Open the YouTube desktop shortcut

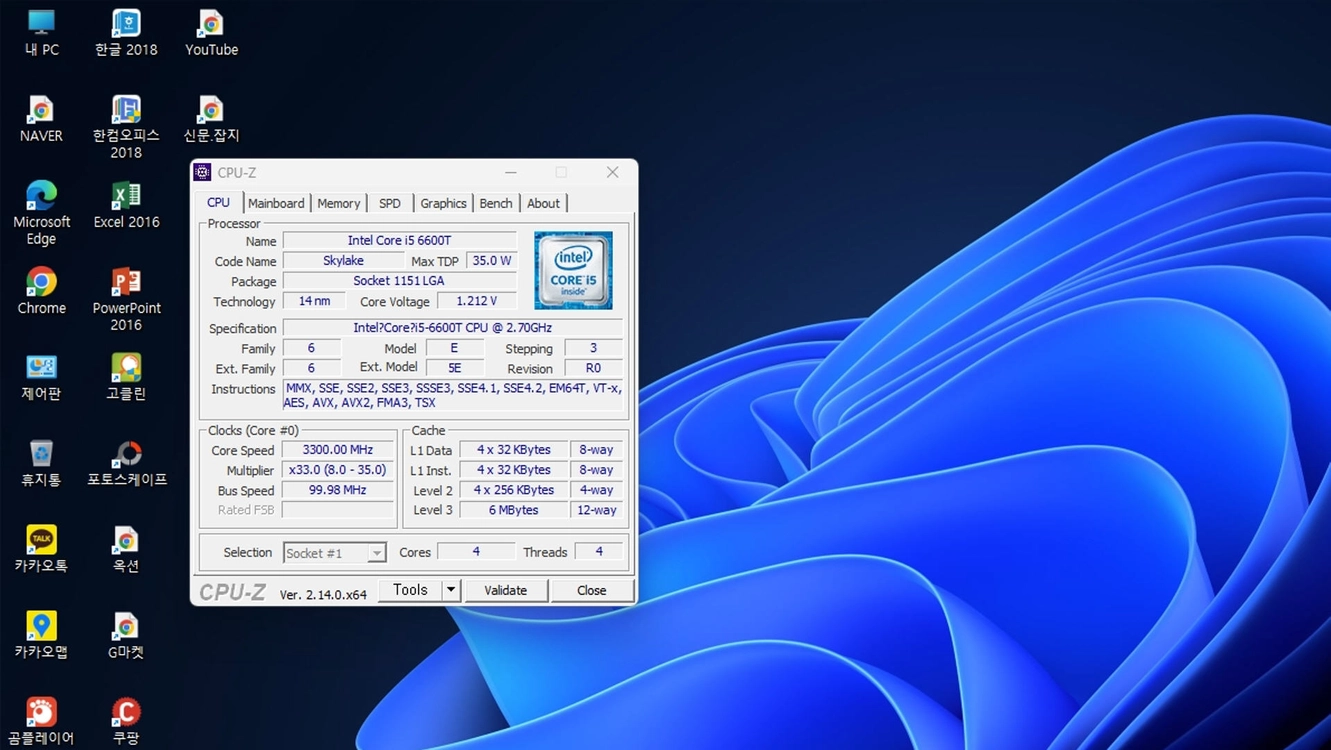point(211,33)
